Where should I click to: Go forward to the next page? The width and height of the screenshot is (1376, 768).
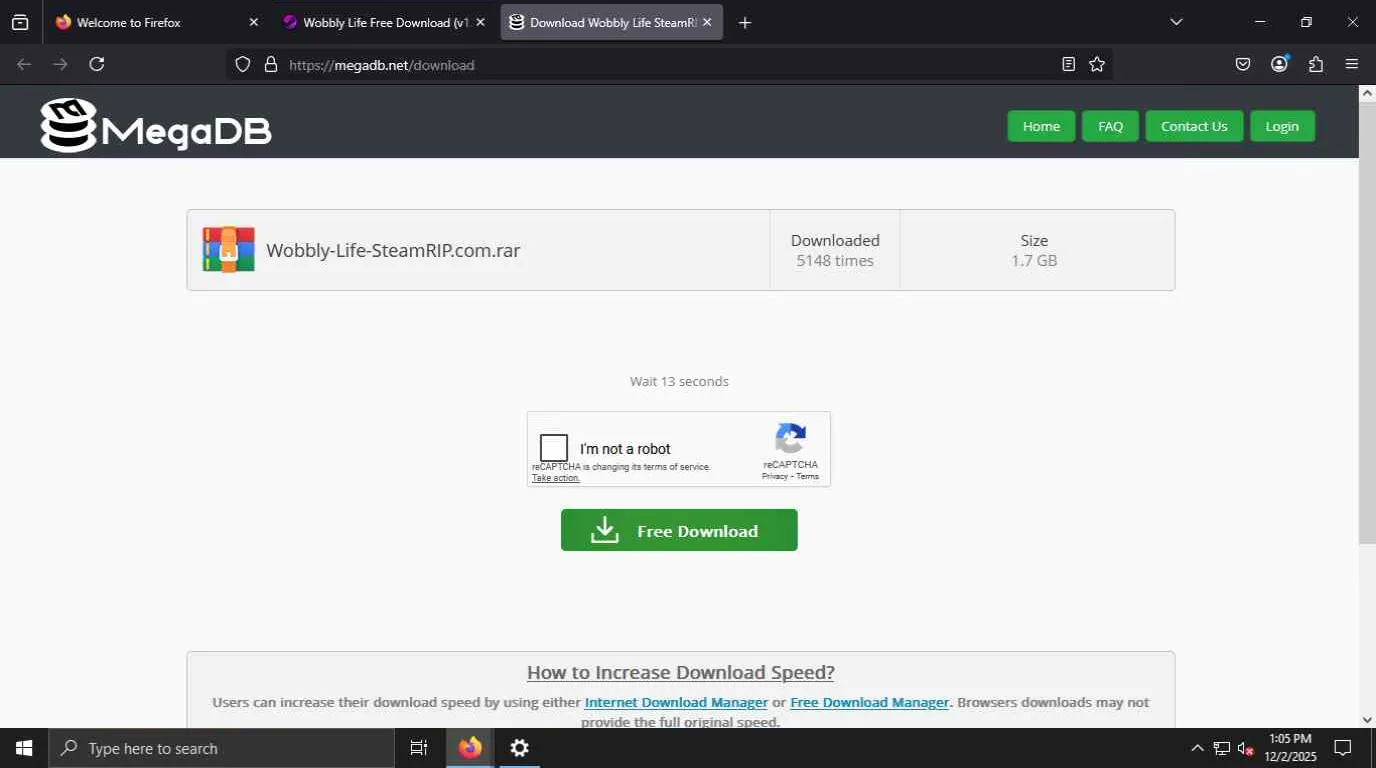pos(60,64)
